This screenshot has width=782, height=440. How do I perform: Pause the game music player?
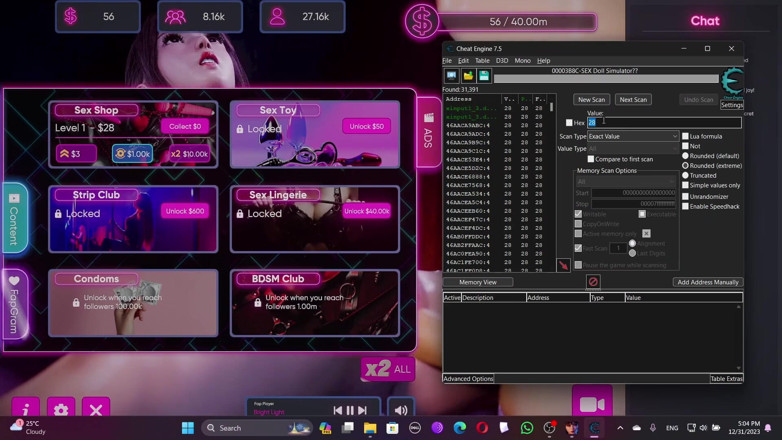tap(350, 410)
